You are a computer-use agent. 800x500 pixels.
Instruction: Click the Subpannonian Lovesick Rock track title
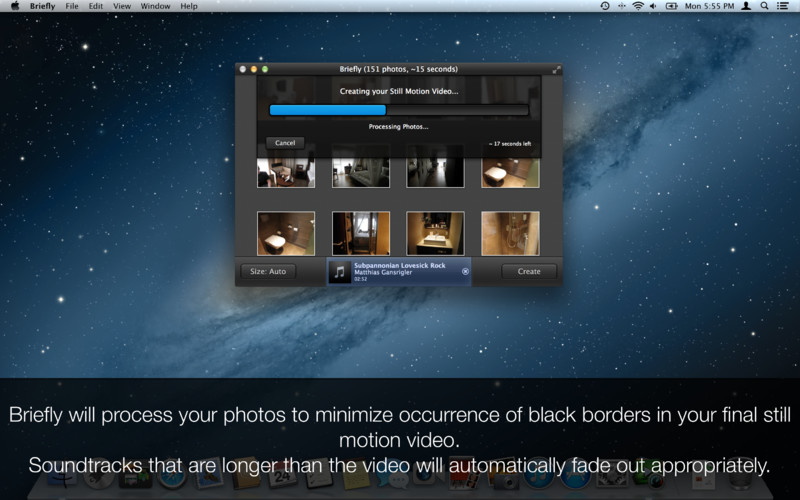[x=399, y=265]
